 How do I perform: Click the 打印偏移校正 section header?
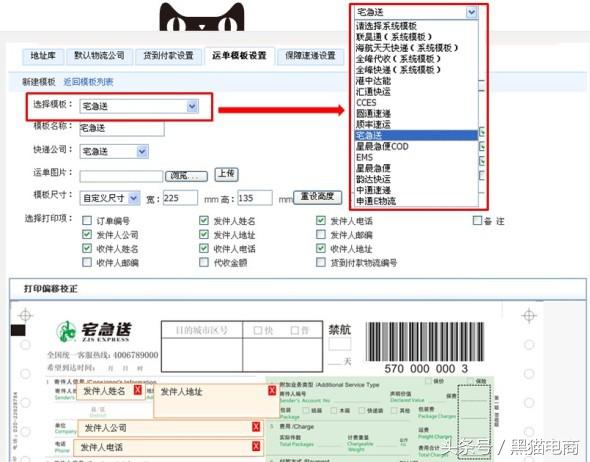298,289
